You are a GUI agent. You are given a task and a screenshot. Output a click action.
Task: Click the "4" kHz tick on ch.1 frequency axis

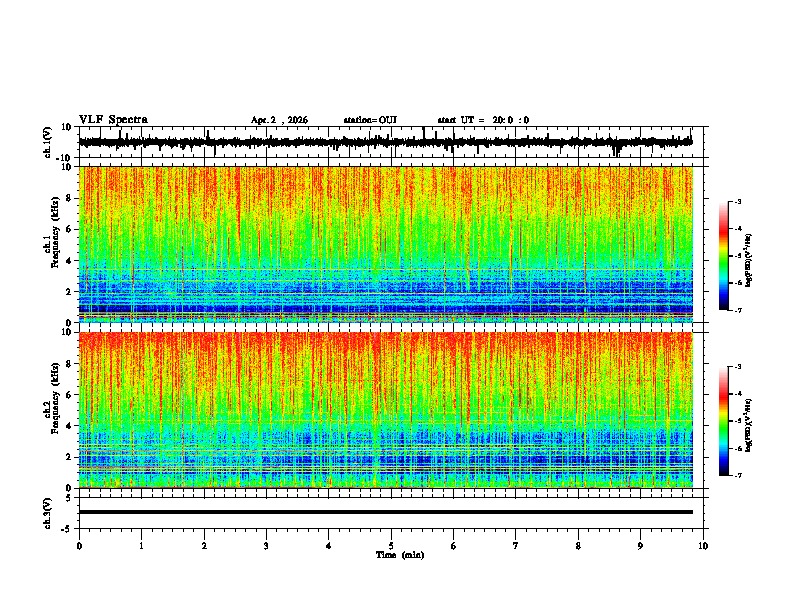tap(69, 261)
